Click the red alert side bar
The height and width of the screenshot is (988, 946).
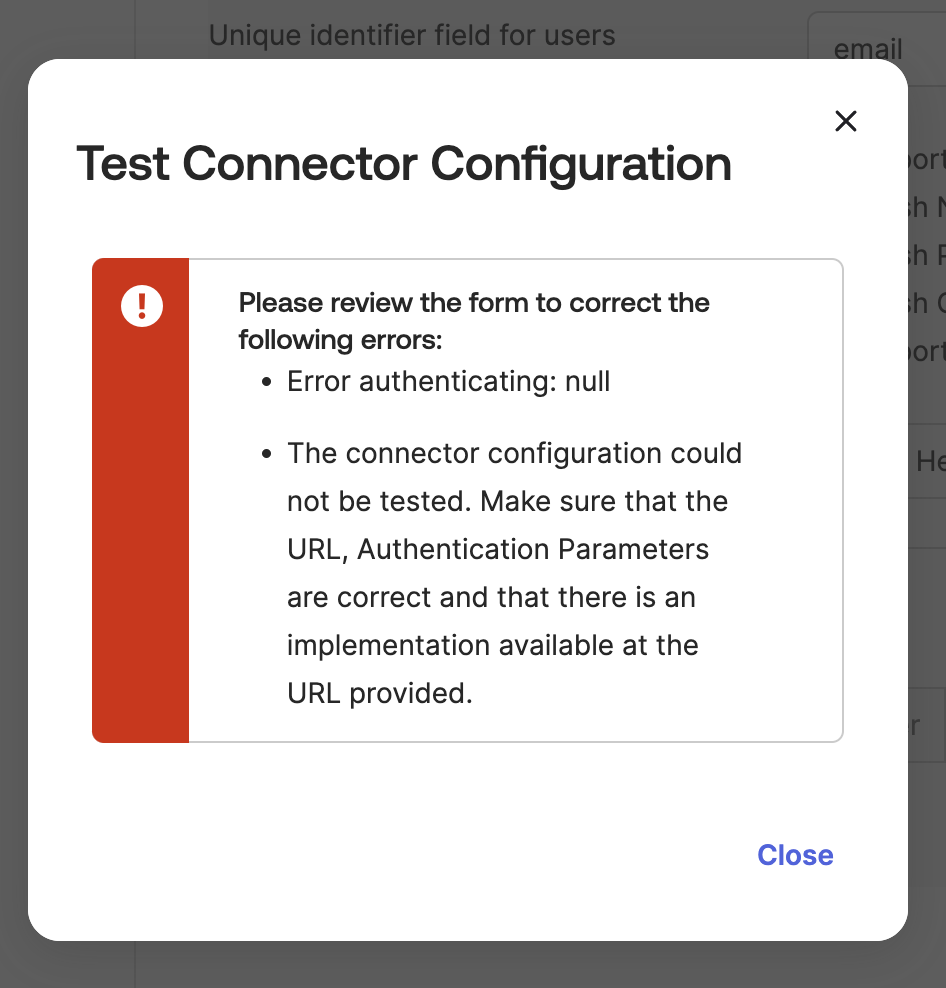coord(140,520)
